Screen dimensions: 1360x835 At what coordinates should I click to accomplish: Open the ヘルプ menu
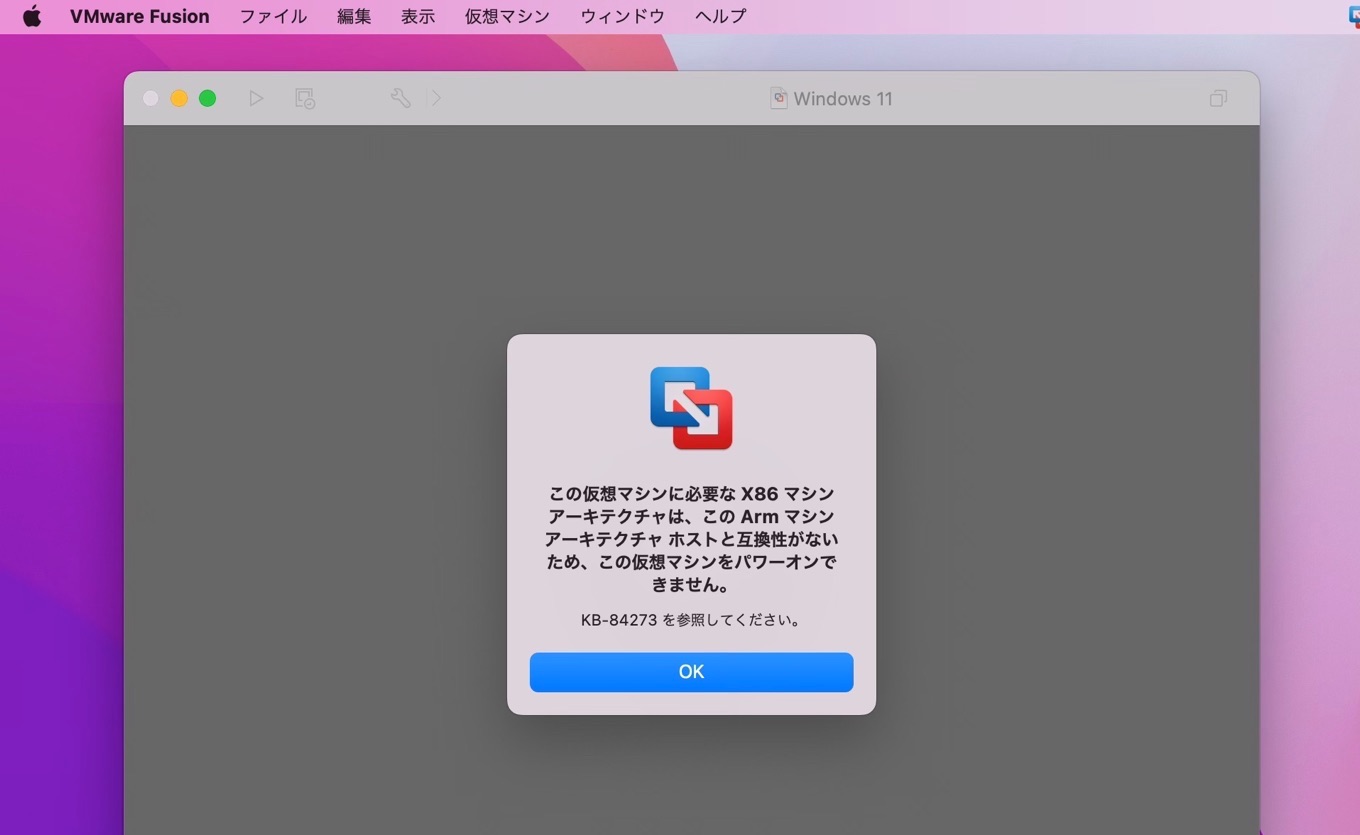click(x=719, y=16)
